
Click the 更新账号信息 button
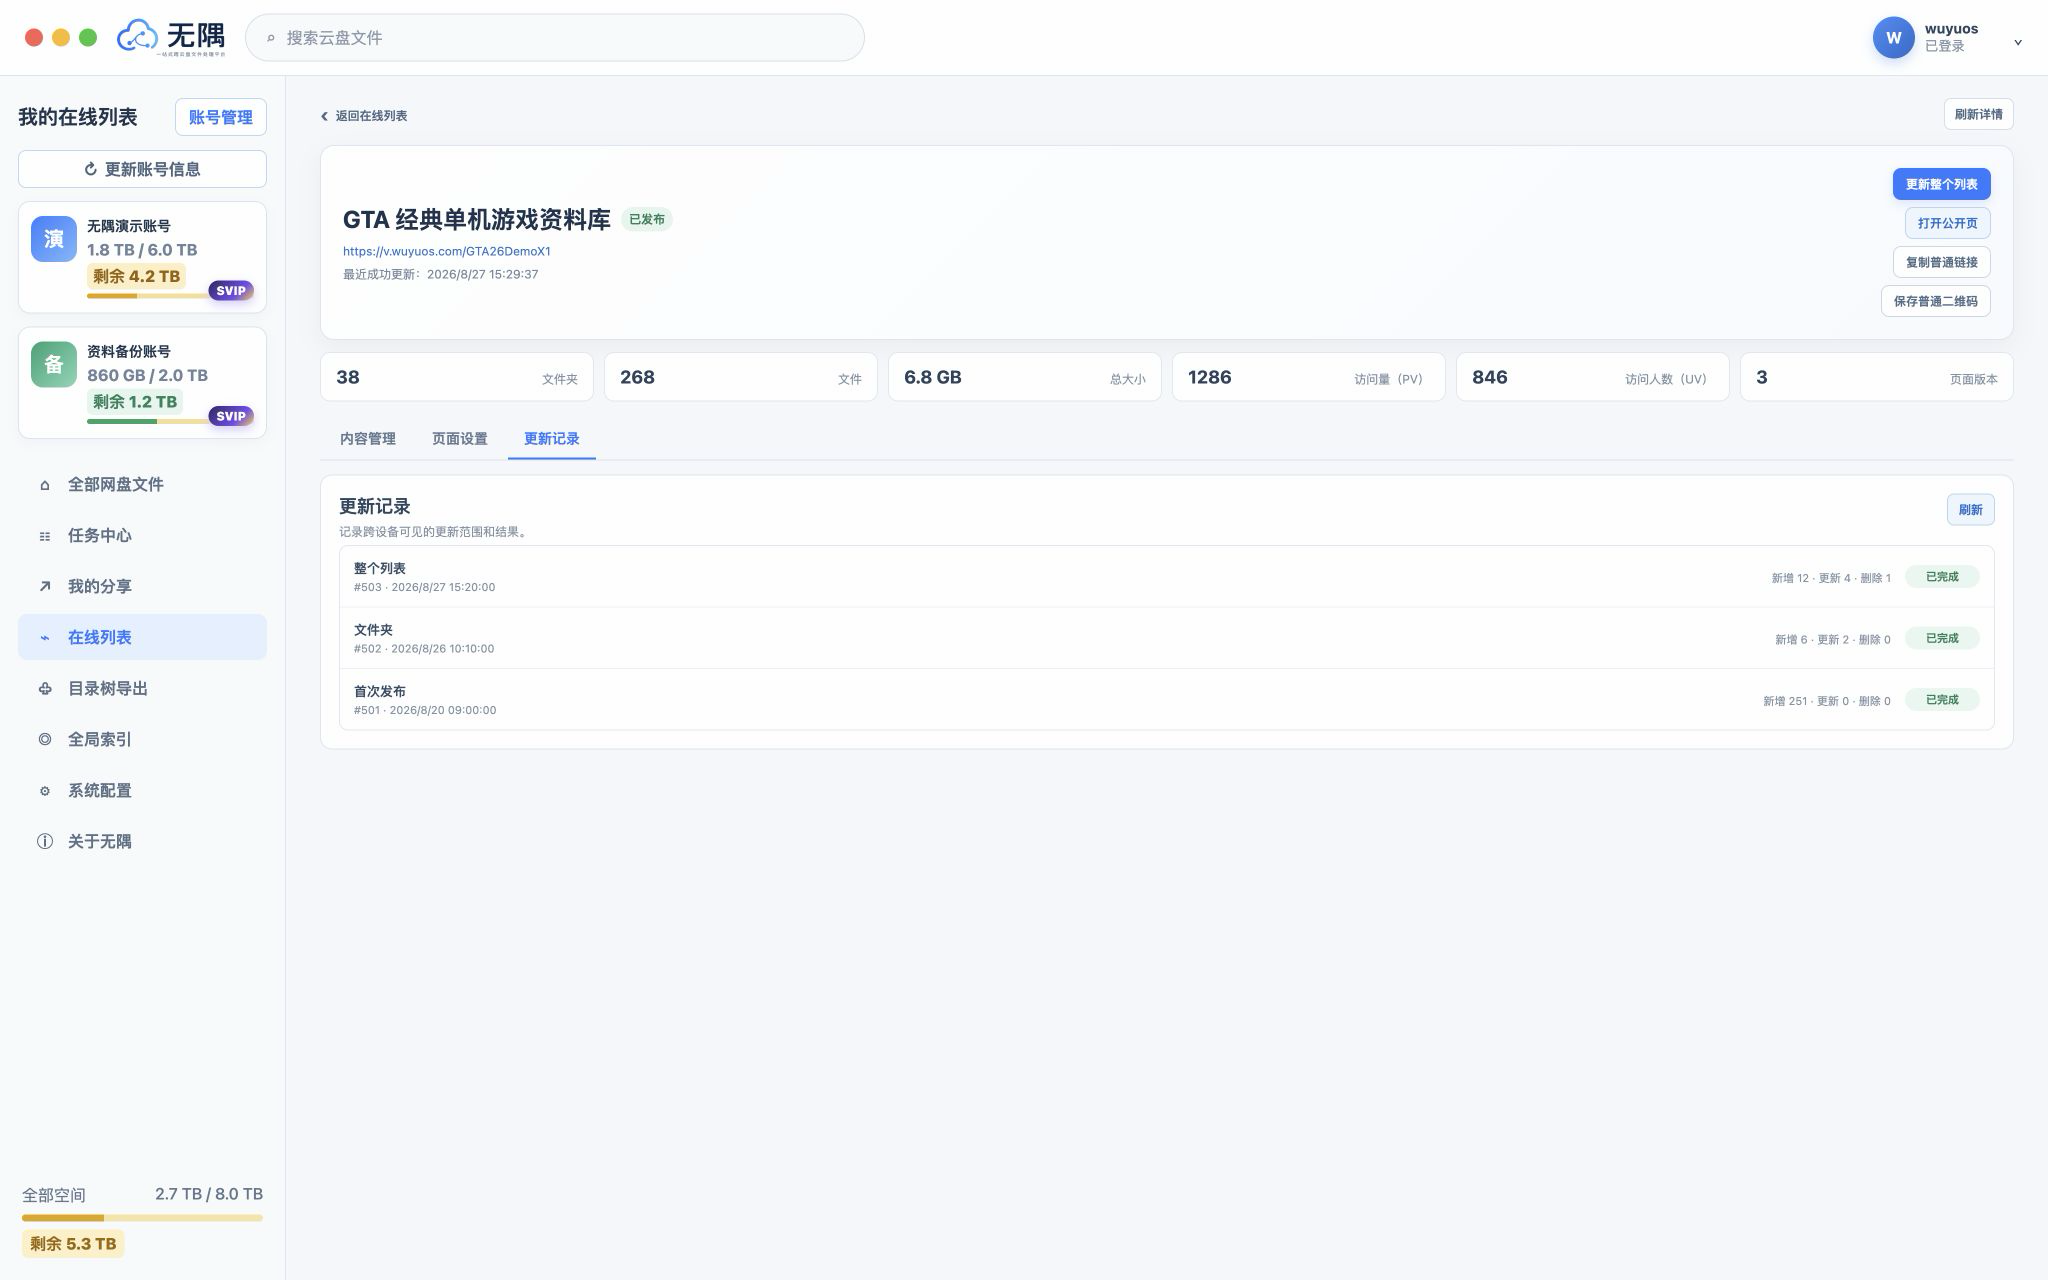point(142,169)
